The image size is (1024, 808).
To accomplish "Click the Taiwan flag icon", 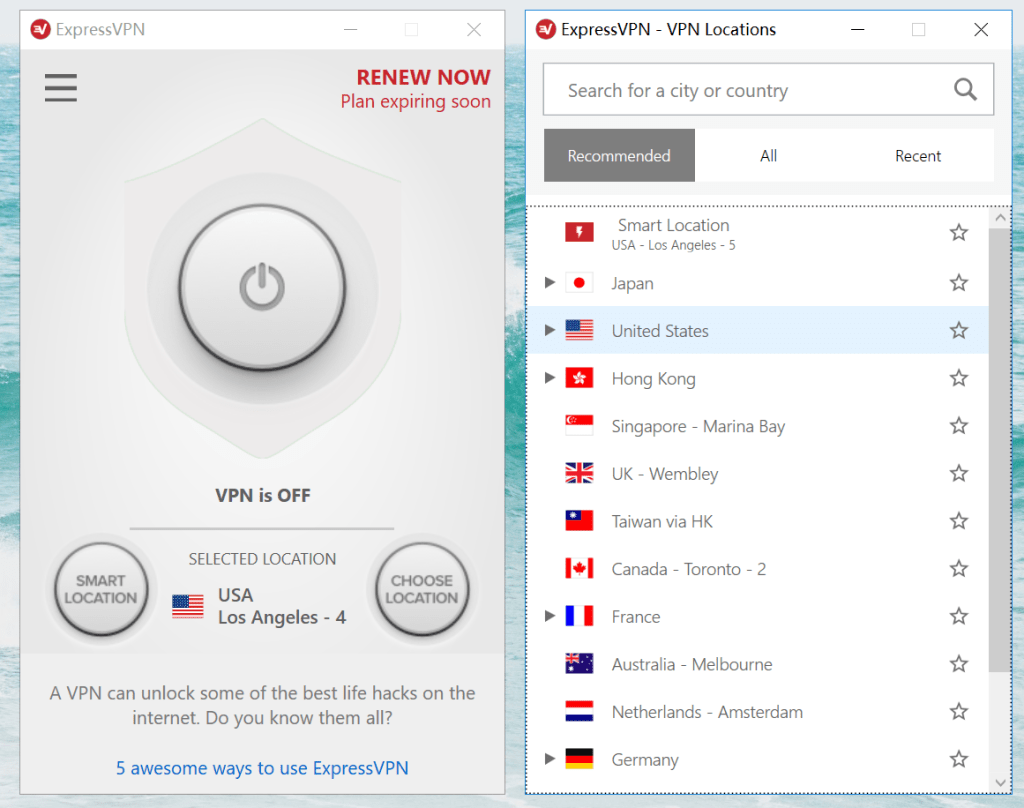I will 579,521.
